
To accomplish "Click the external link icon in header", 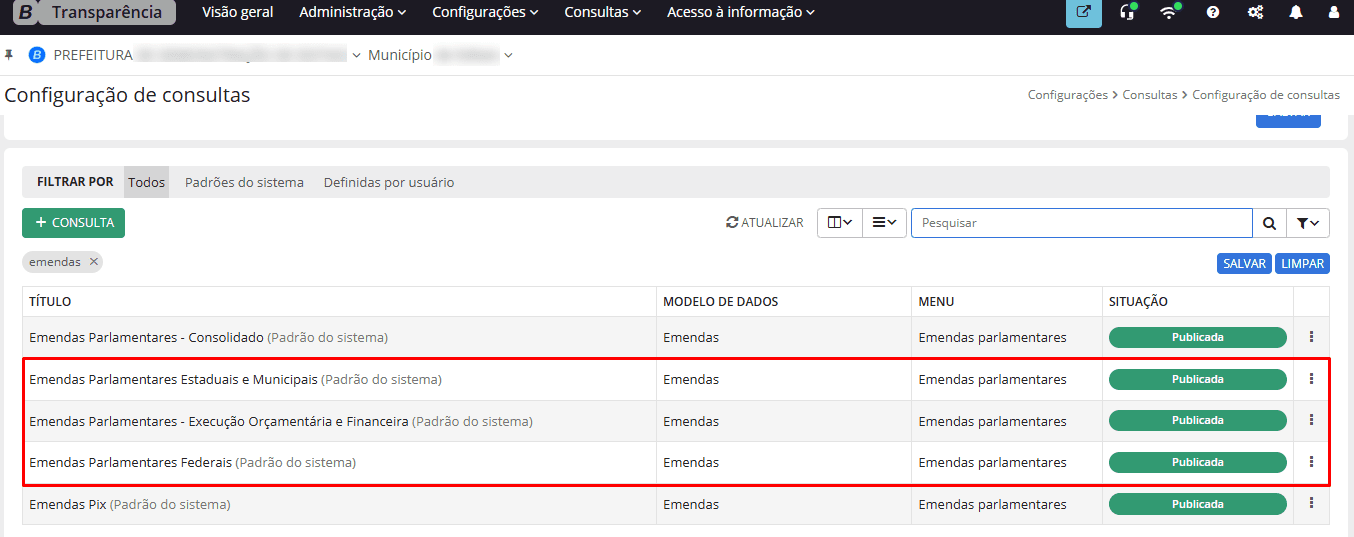I will 1083,13.
